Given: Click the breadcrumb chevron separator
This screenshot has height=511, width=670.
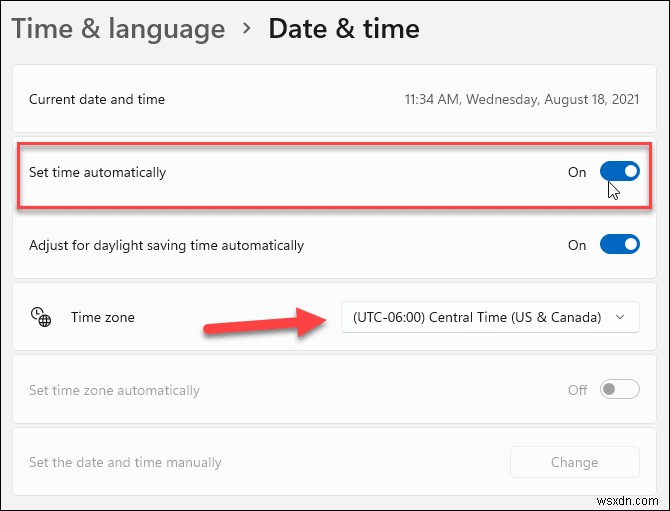Looking at the screenshot, I should (247, 28).
